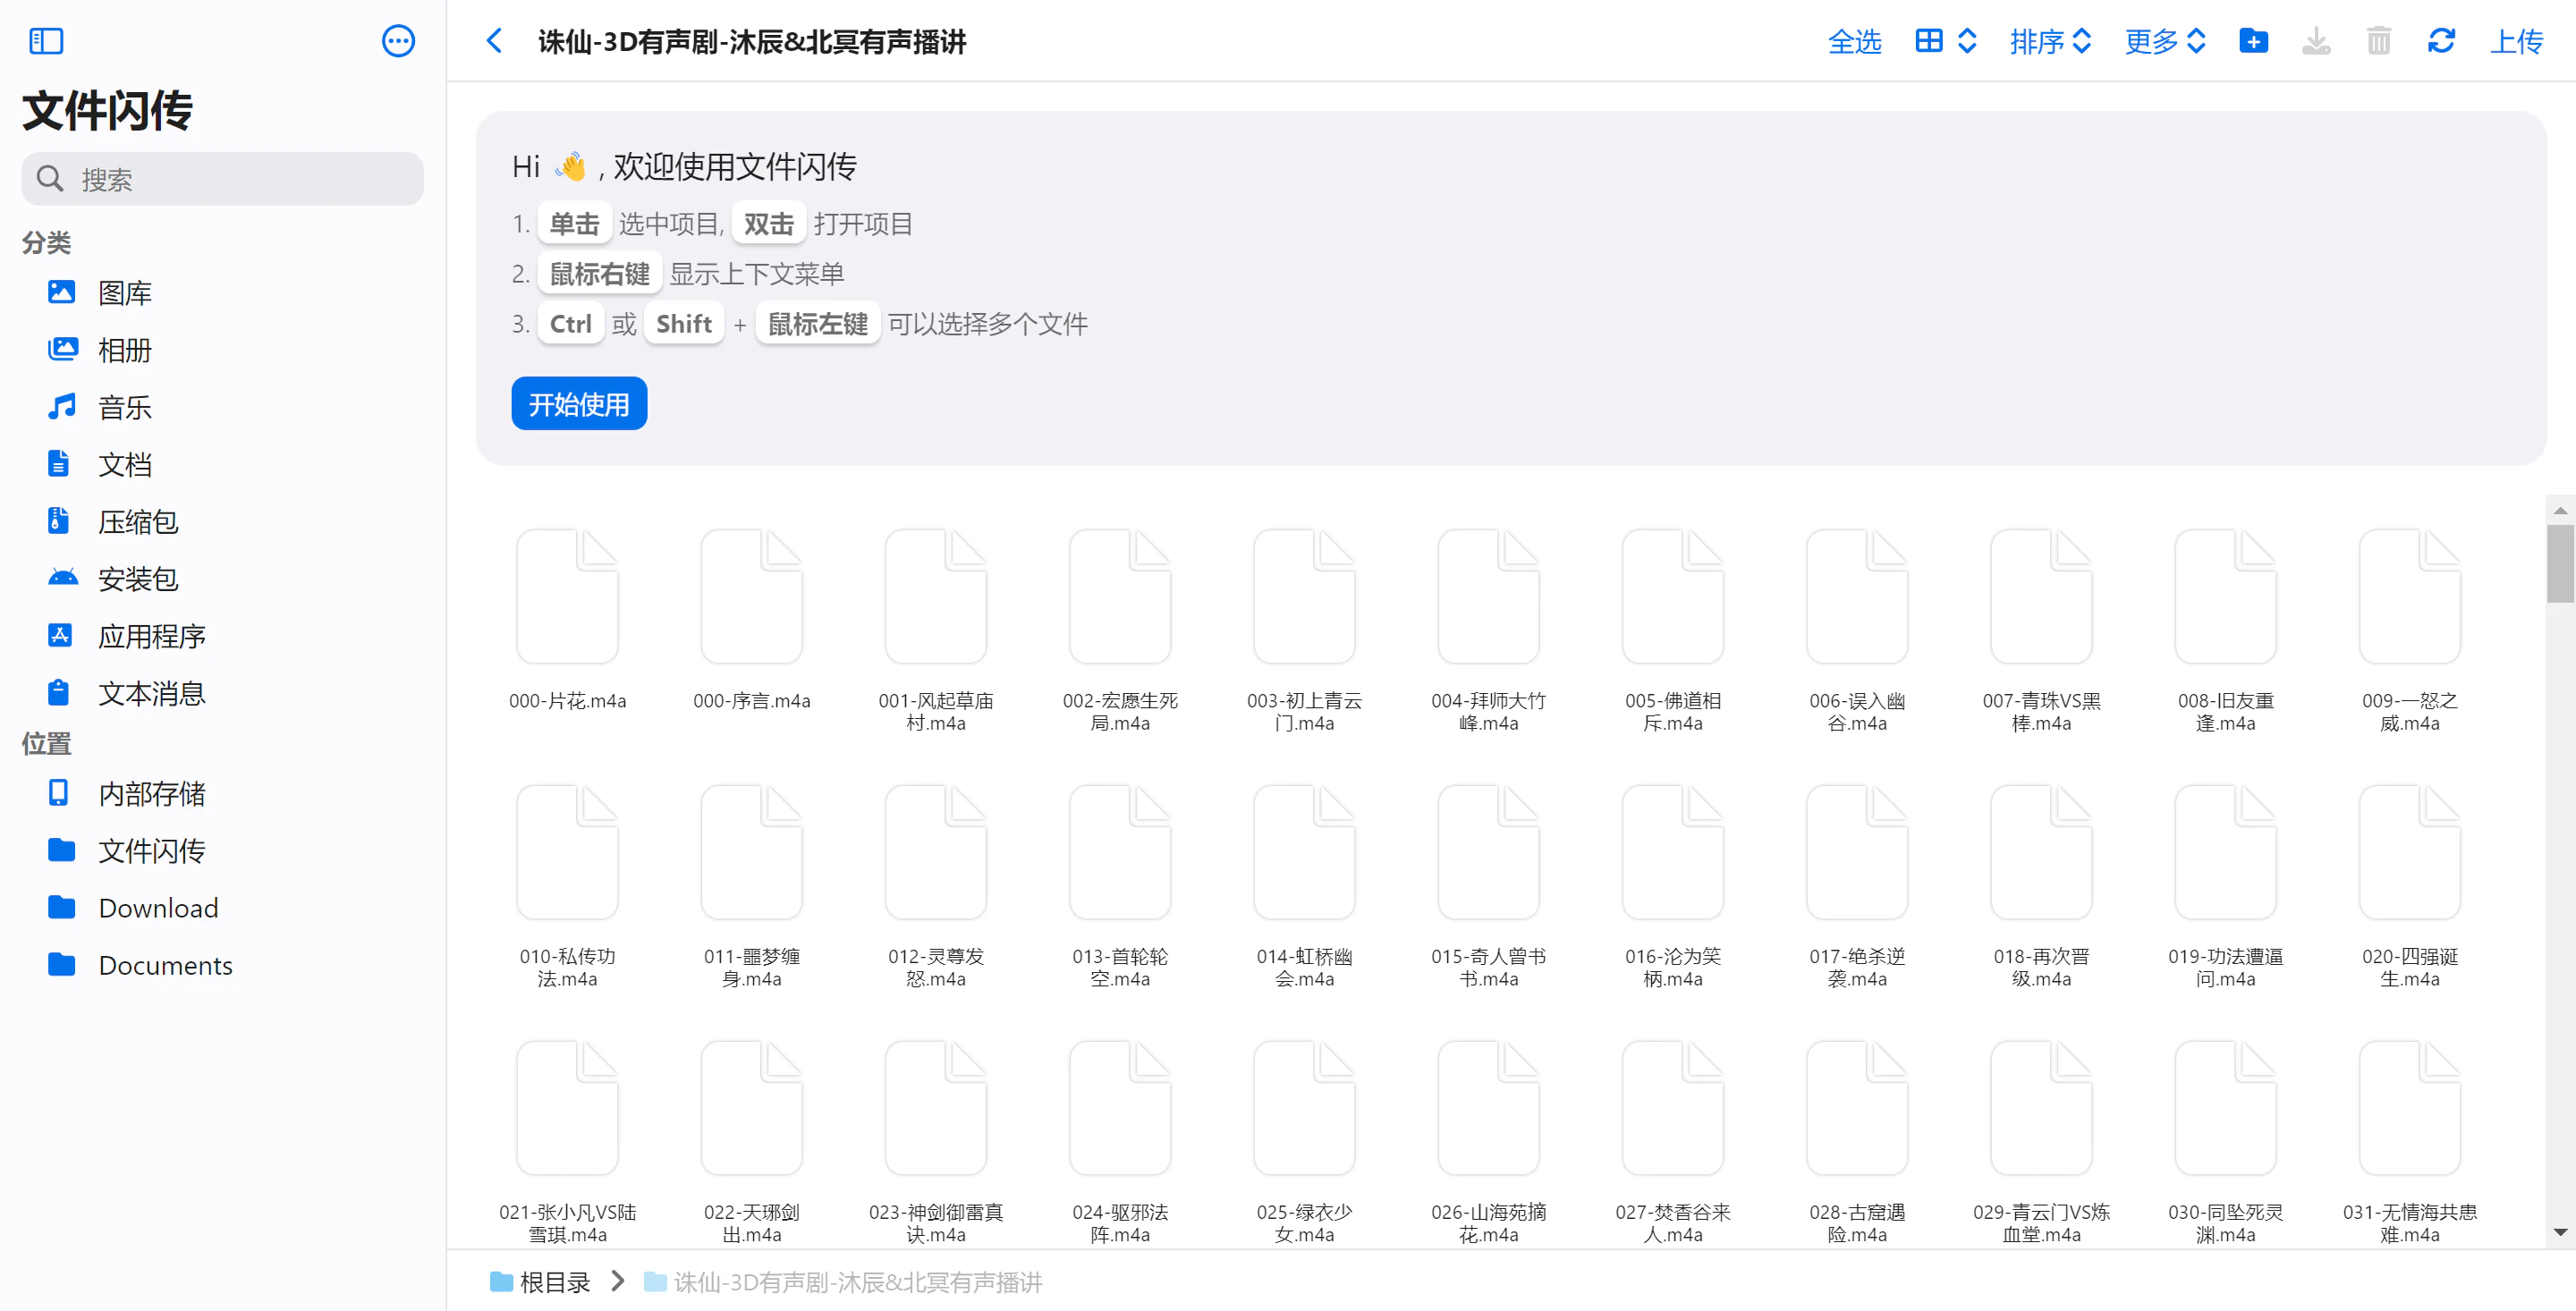Select file 000-片花.m4a
The width and height of the screenshot is (2576, 1311).
tap(567, 620)
